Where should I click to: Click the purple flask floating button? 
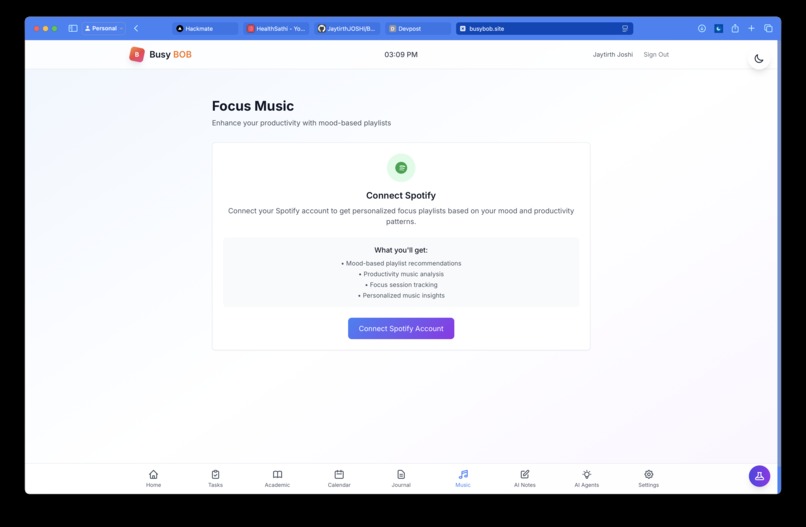coord(759,476)
